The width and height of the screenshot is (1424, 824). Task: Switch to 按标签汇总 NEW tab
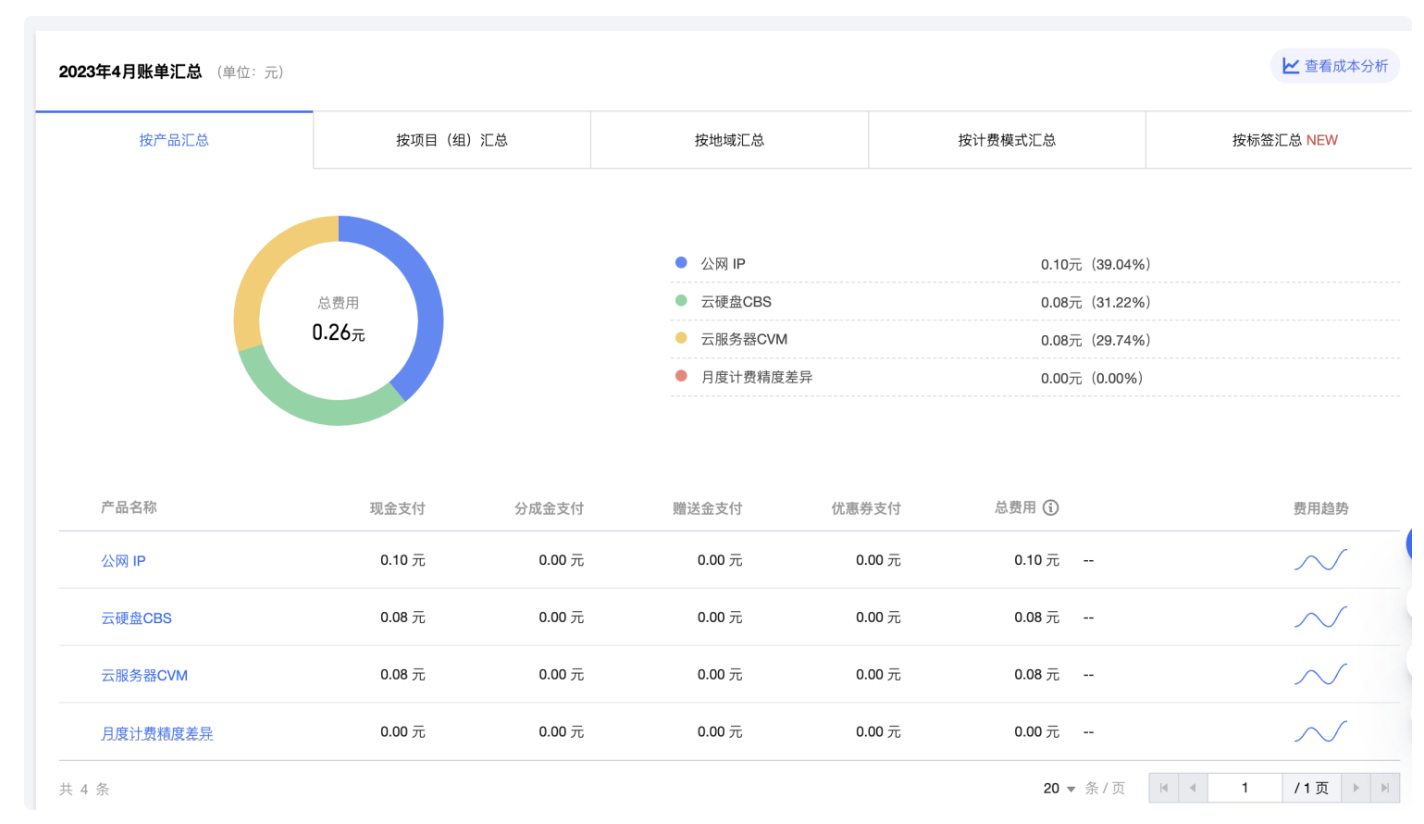click(x=1284, y=140)
